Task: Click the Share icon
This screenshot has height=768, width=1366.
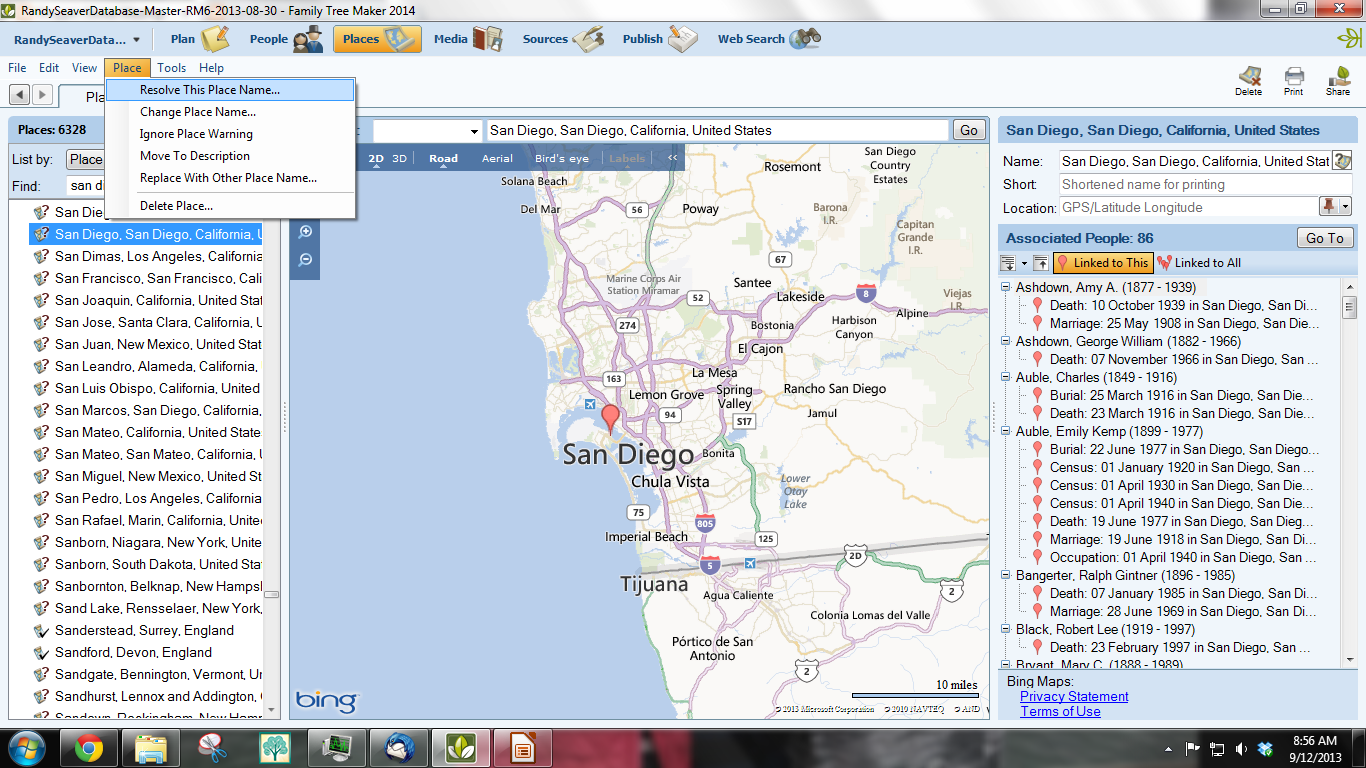Action: coord(1338,80)
